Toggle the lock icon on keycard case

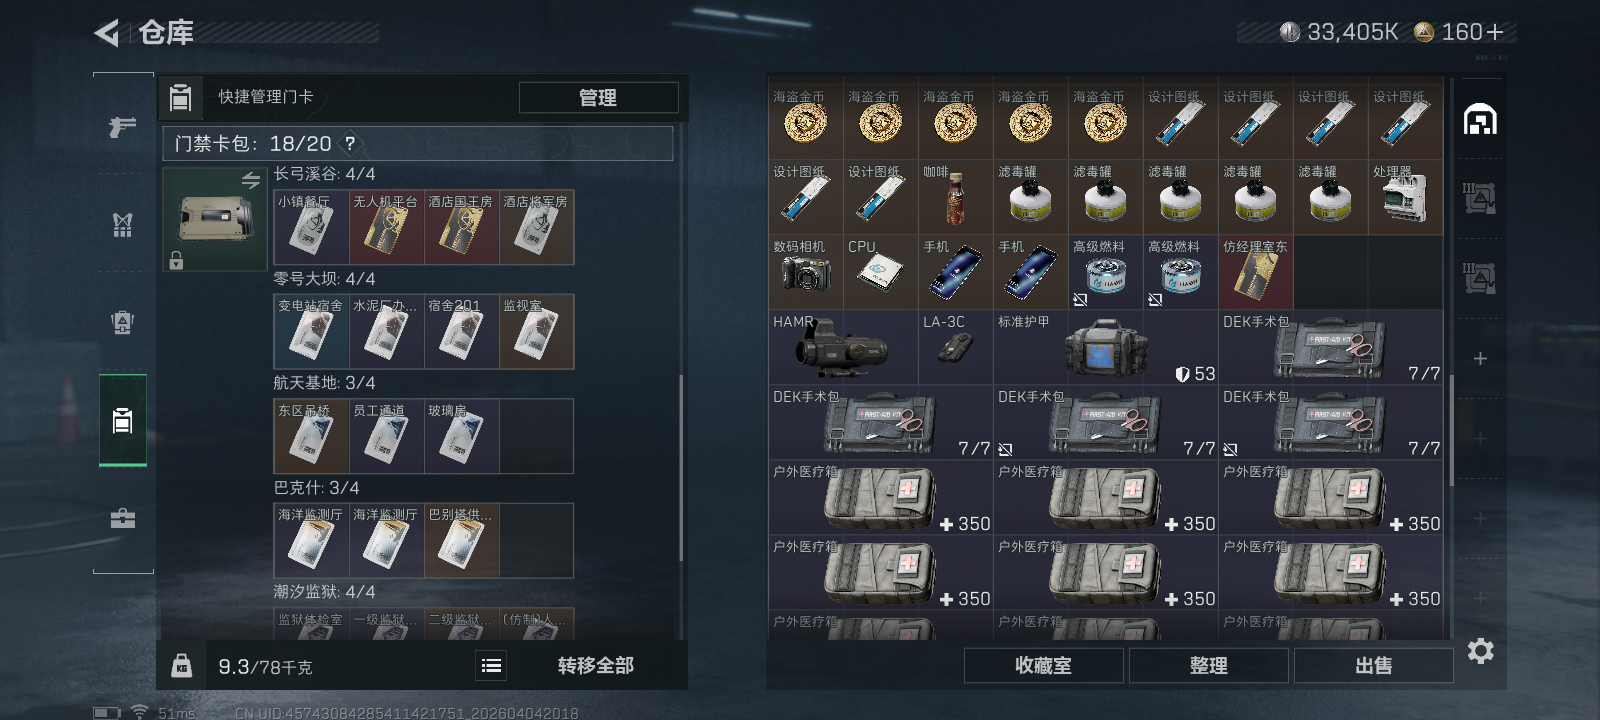pyautogui.click(x=176, y=261)
